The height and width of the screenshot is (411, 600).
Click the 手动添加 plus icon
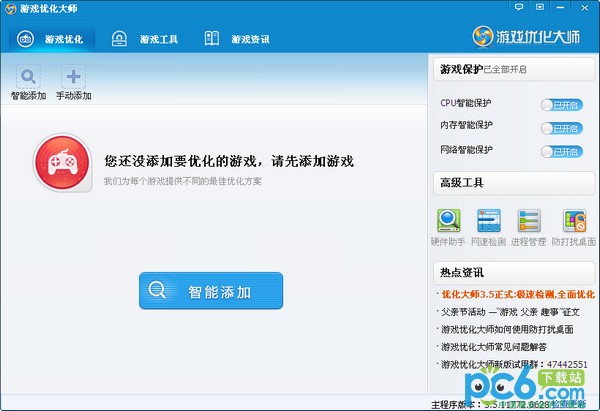pos(73,77)
